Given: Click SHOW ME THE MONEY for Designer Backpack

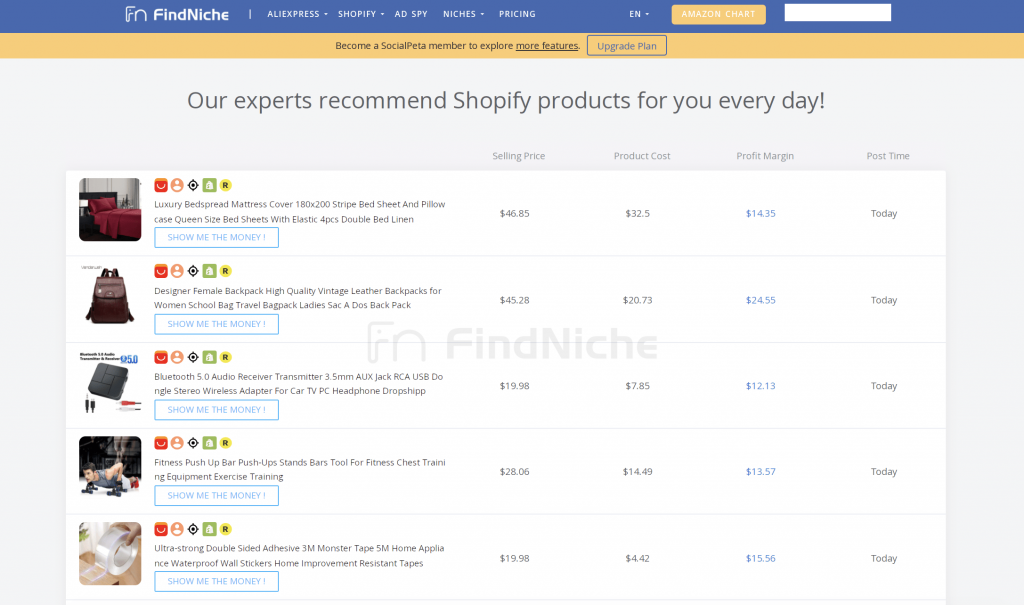Looking at the screenshot, I should point(216,324).
